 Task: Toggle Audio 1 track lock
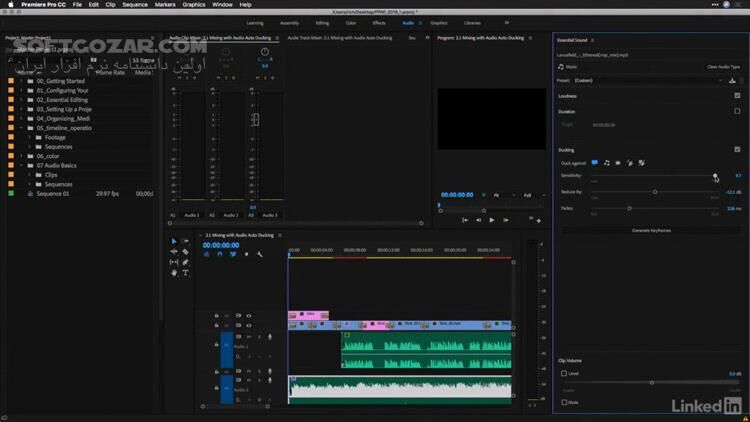pos(216,344)
